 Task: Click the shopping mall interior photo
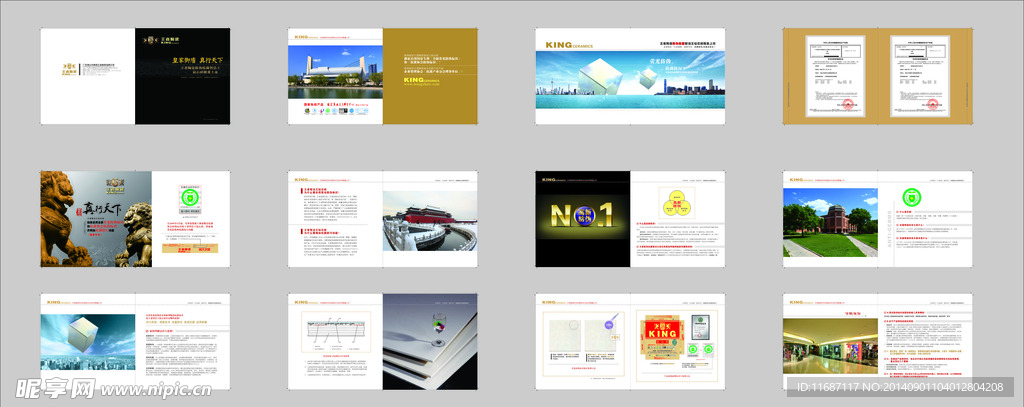[x=830, y=351]
